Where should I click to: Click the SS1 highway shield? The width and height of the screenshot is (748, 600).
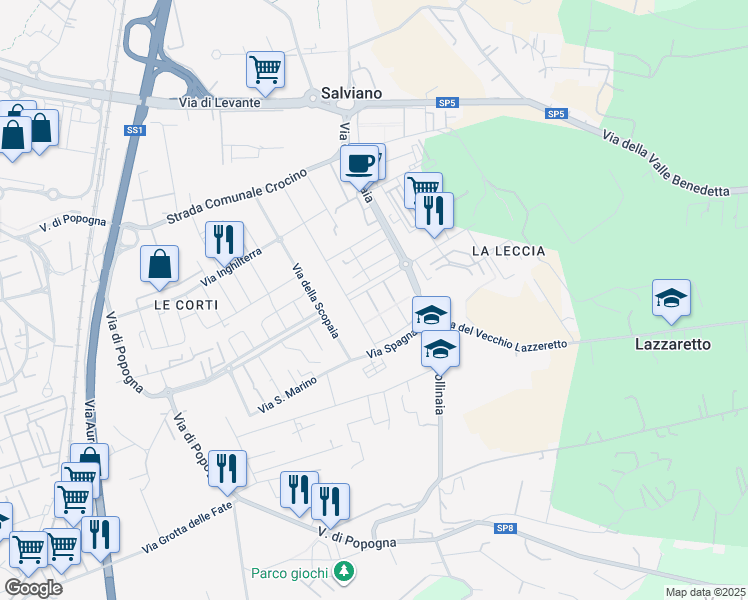coord(135,130)
